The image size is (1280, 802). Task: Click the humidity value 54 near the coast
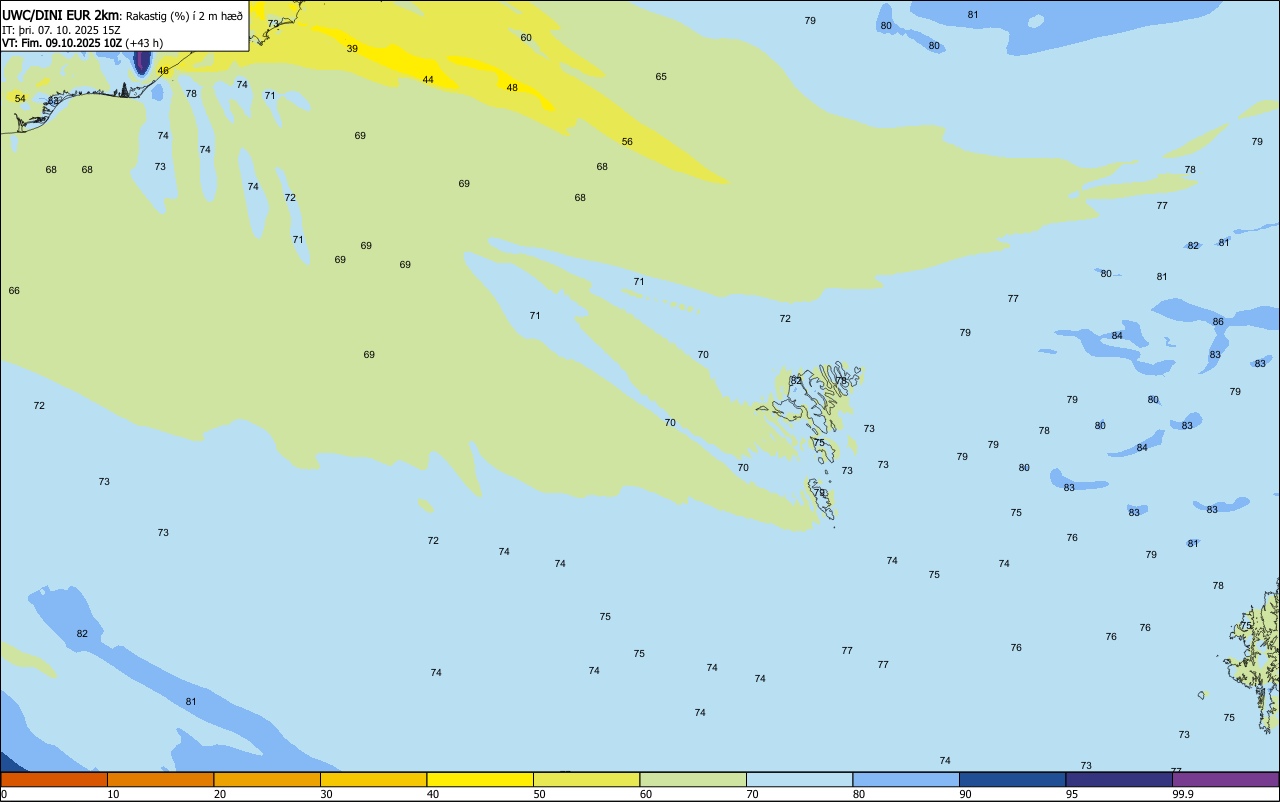(20, 99)
